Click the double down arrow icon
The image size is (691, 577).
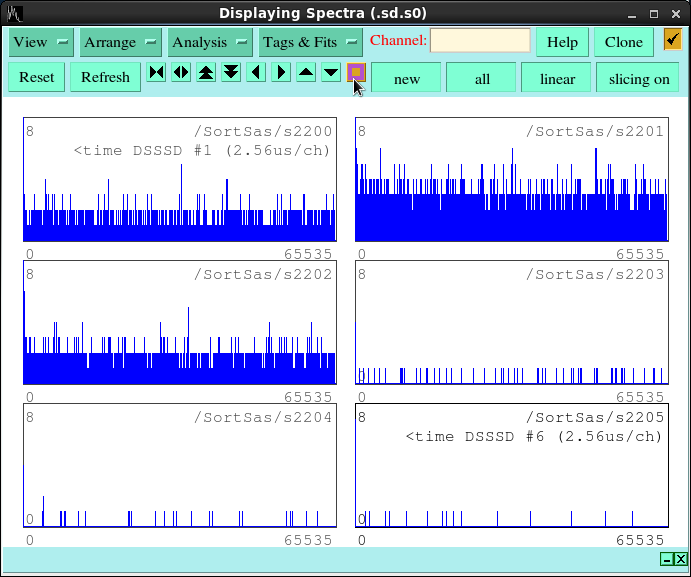(x=231, y=72)
